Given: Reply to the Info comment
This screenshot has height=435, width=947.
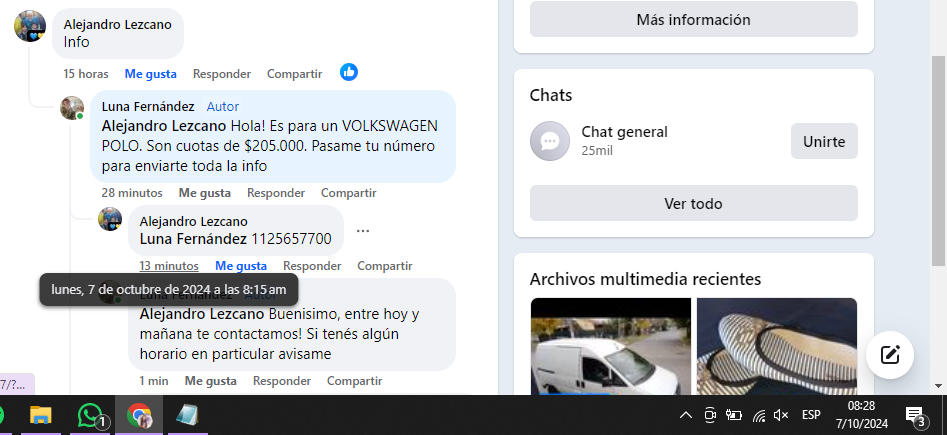Looking at the screenshot, I should [222, 74].
